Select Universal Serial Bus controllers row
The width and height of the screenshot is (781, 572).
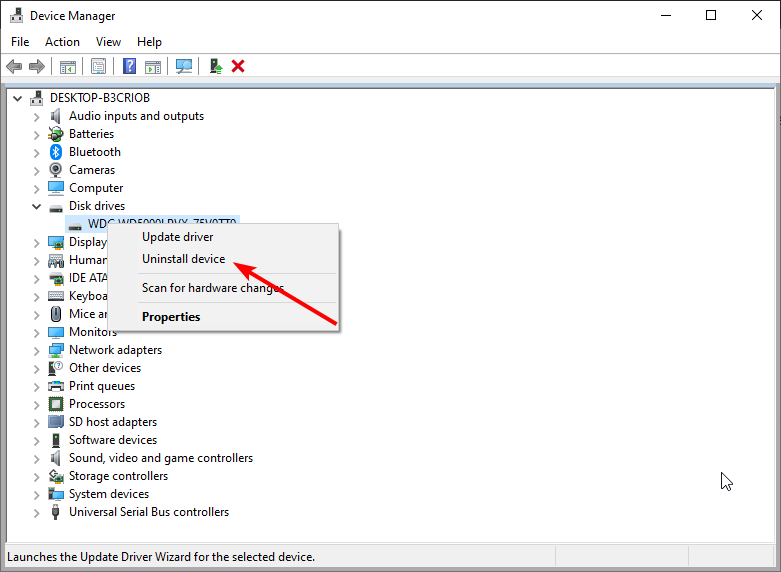[x=148, y=512]
